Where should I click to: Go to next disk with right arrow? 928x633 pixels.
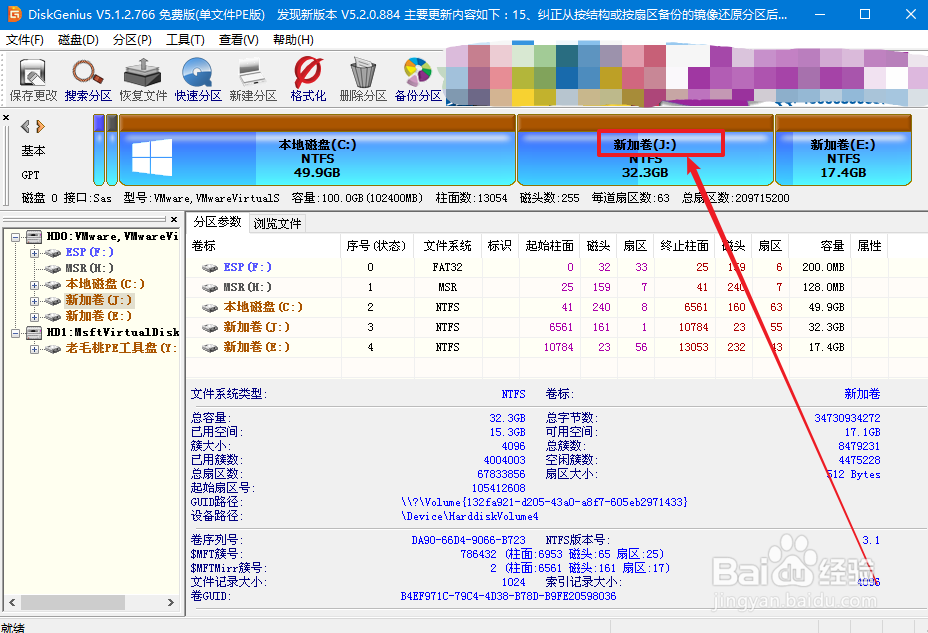[x=40, y=126]
